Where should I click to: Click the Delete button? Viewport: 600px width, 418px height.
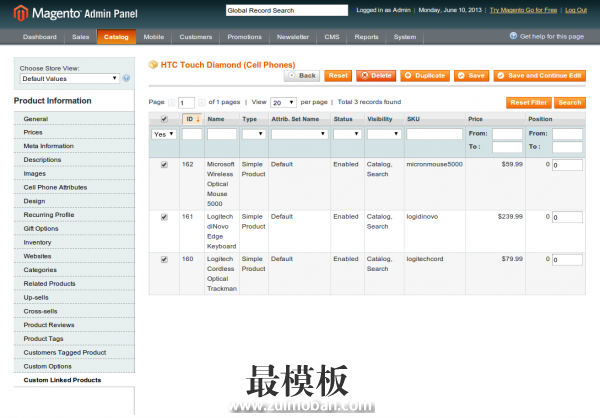pos(376,76)
